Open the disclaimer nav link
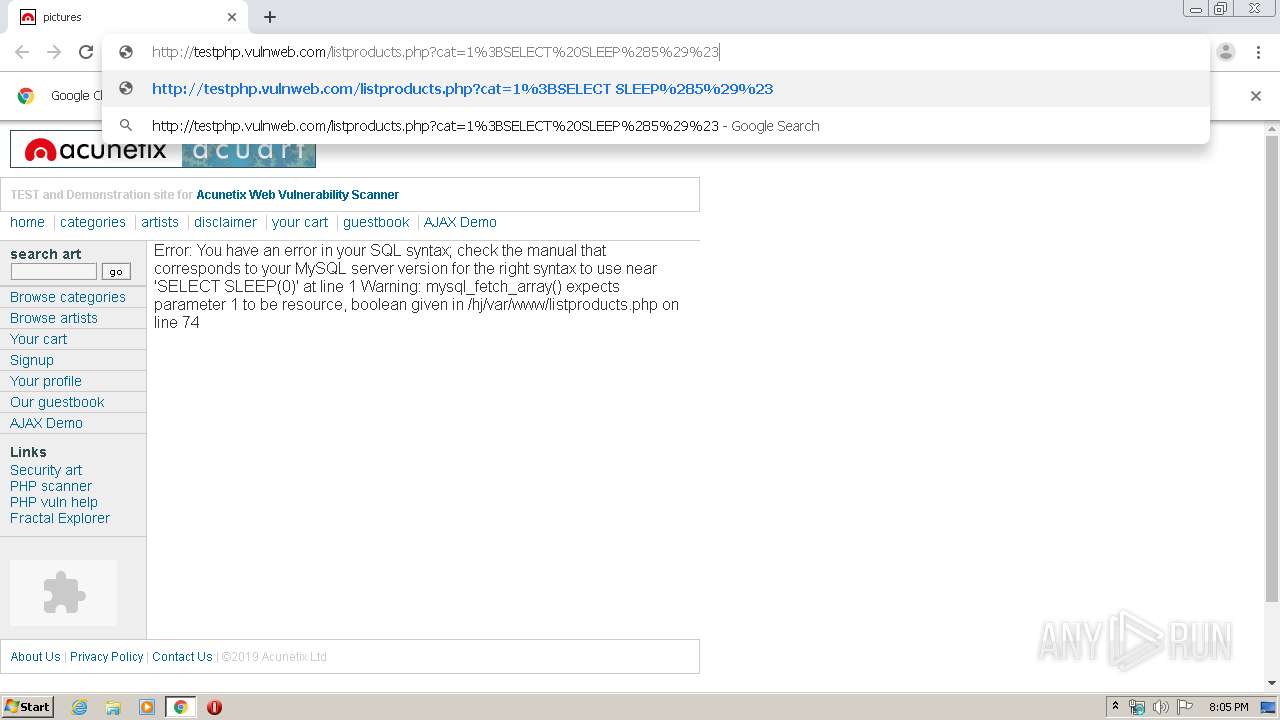The height and width of the screenshot is (720, 1280). (x=225, y=222)
